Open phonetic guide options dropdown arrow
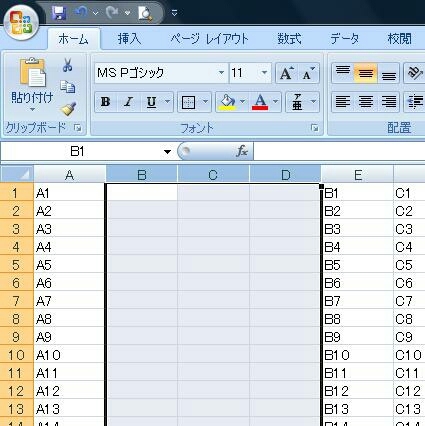The width and height of the screenshot is (425, 426). (x=313, y=101)
